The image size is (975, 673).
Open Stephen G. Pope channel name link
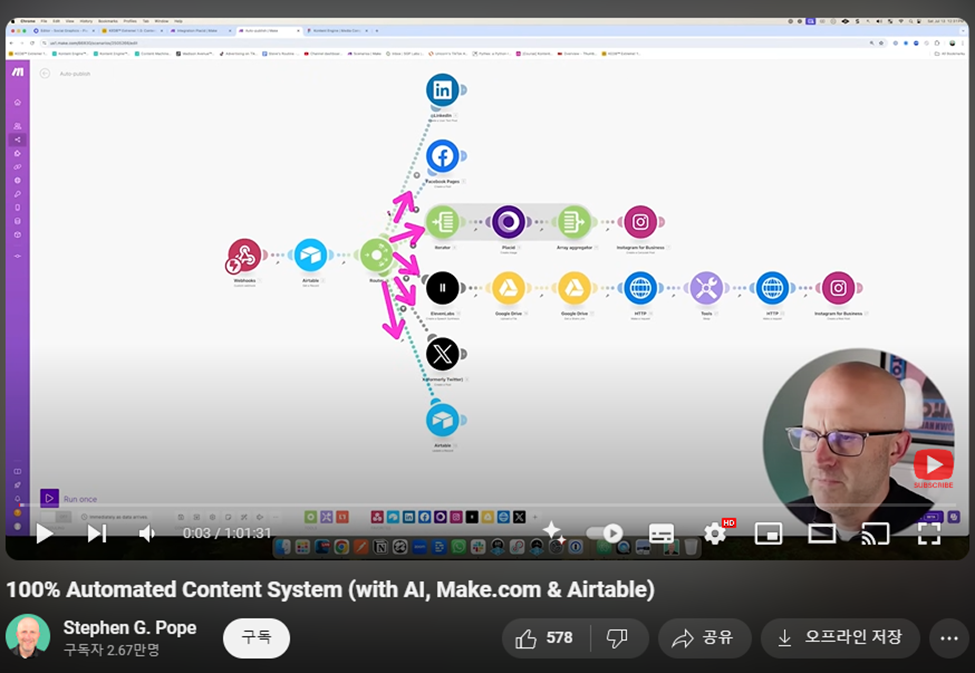click(x=130, y=628)
